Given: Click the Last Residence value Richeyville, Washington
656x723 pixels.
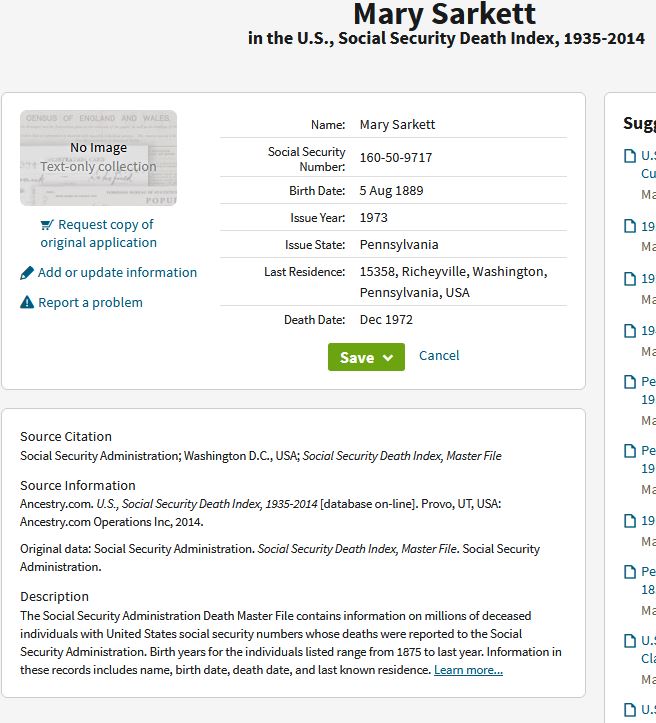Looking at the screenshot, I should (x=454, y=282).
